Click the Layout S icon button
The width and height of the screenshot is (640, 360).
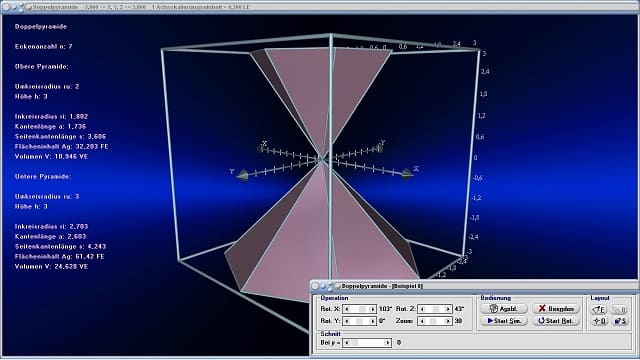[620, 321]
